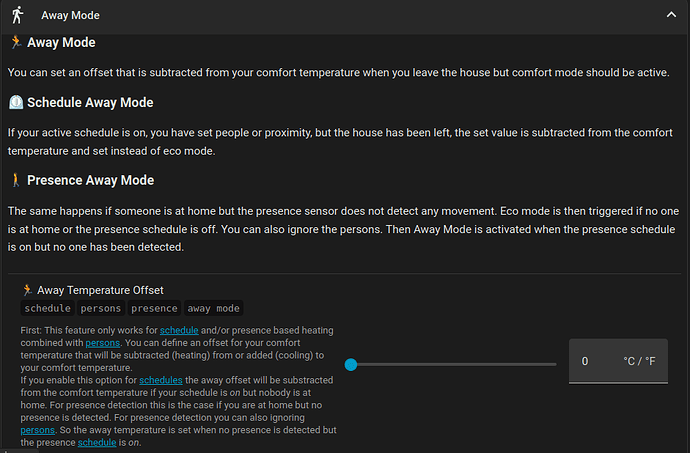Image resolution: width=690 pixels, height=453 pixels.
Task: Click the "presence" tag chip
Action: click(x=154, y=308)
